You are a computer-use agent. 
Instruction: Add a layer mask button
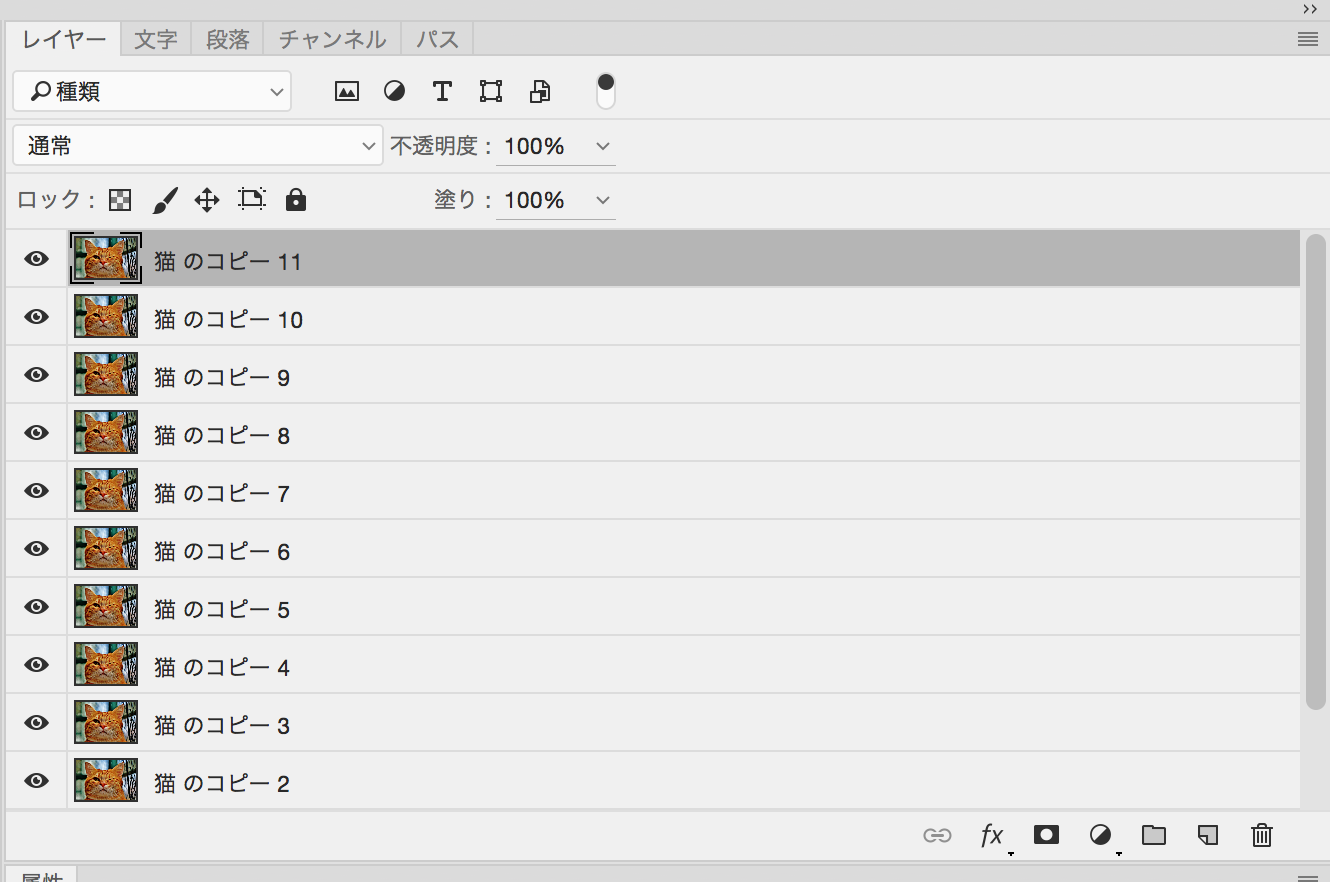point(1046,834)
